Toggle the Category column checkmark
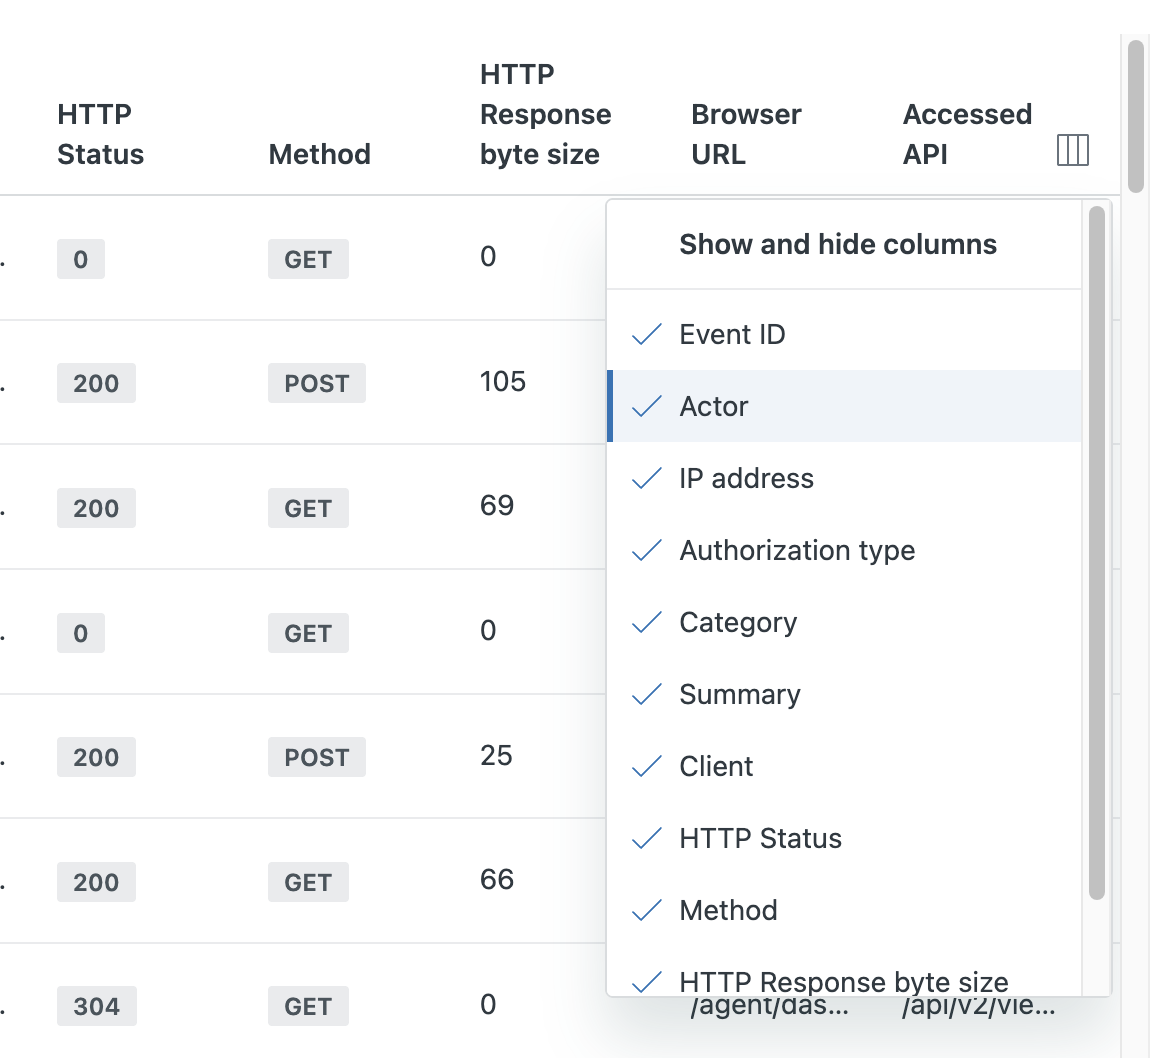Viewport: 1174px width, 1058px height. [x=738, y=622]
